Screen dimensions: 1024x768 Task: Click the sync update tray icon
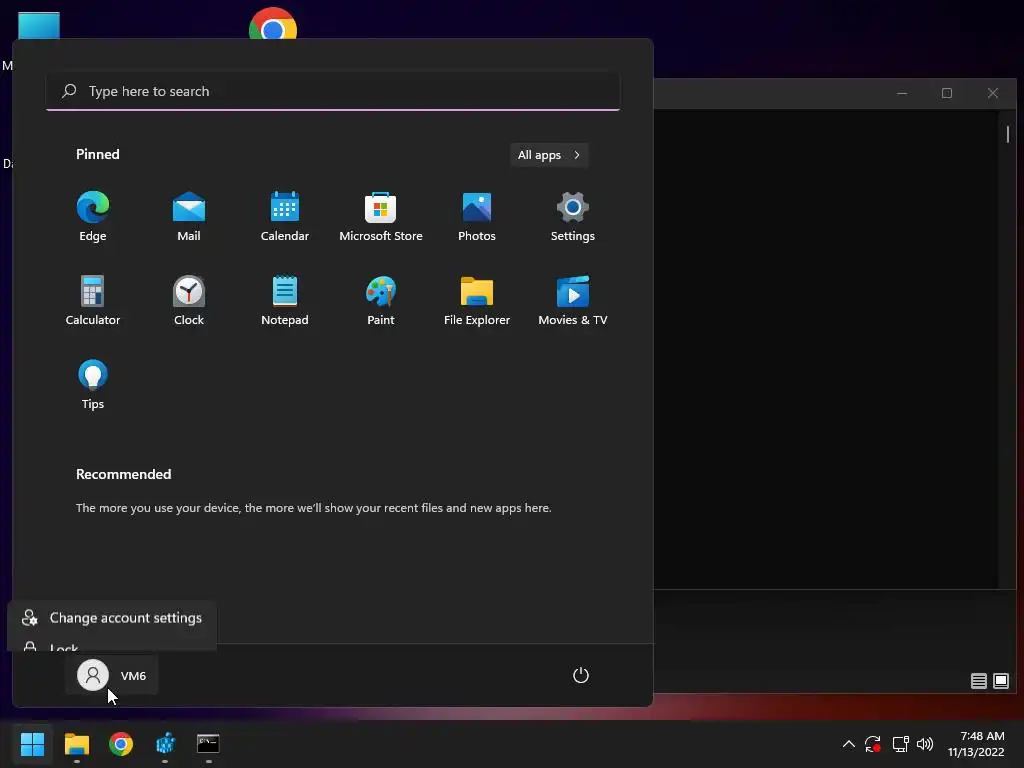873,744
